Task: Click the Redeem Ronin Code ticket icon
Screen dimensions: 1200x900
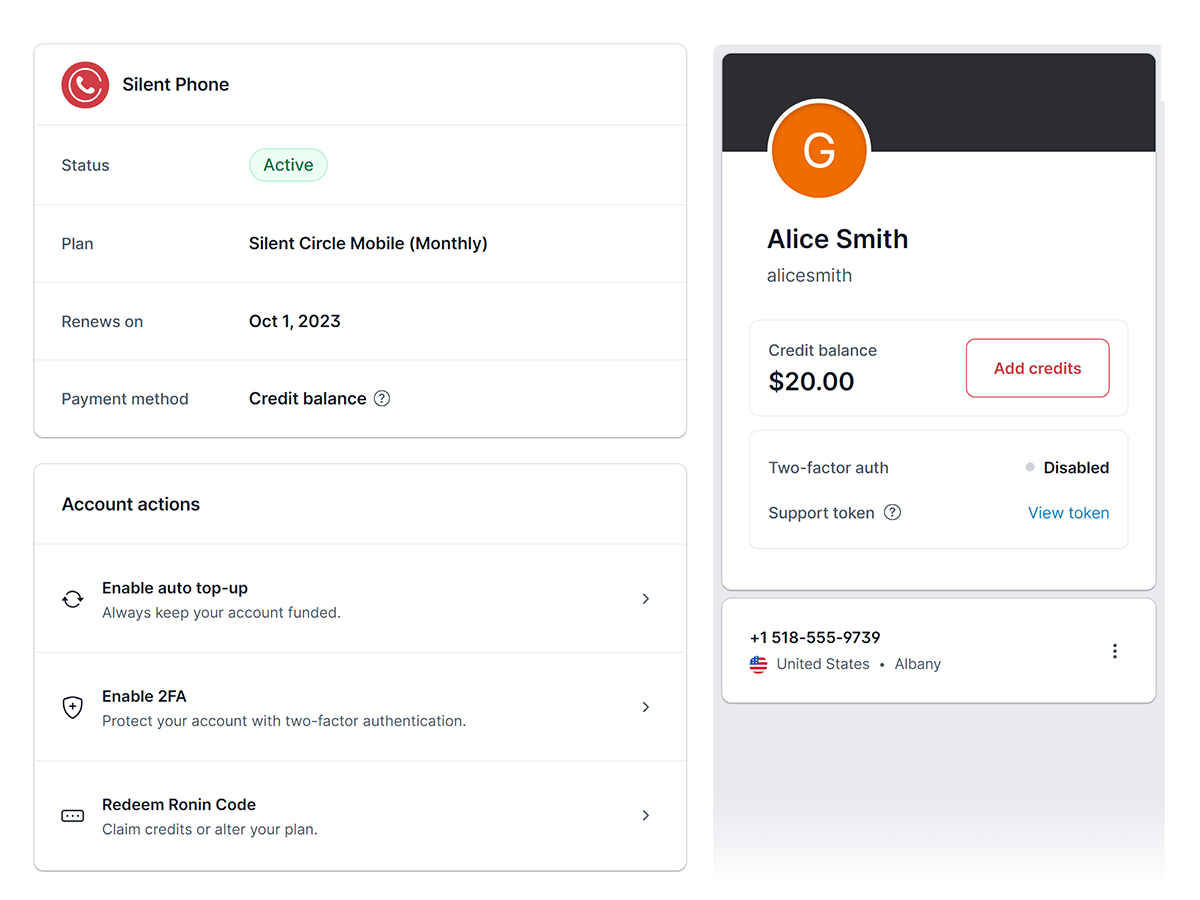Action: point(73,816)
